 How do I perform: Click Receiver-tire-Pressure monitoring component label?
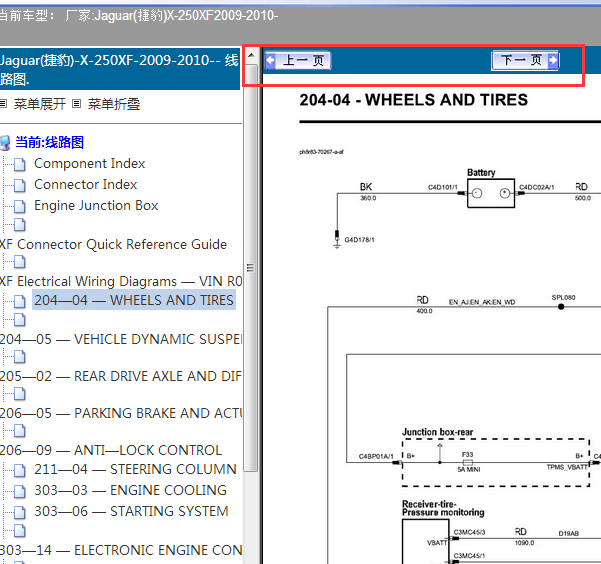coord(443,508)
